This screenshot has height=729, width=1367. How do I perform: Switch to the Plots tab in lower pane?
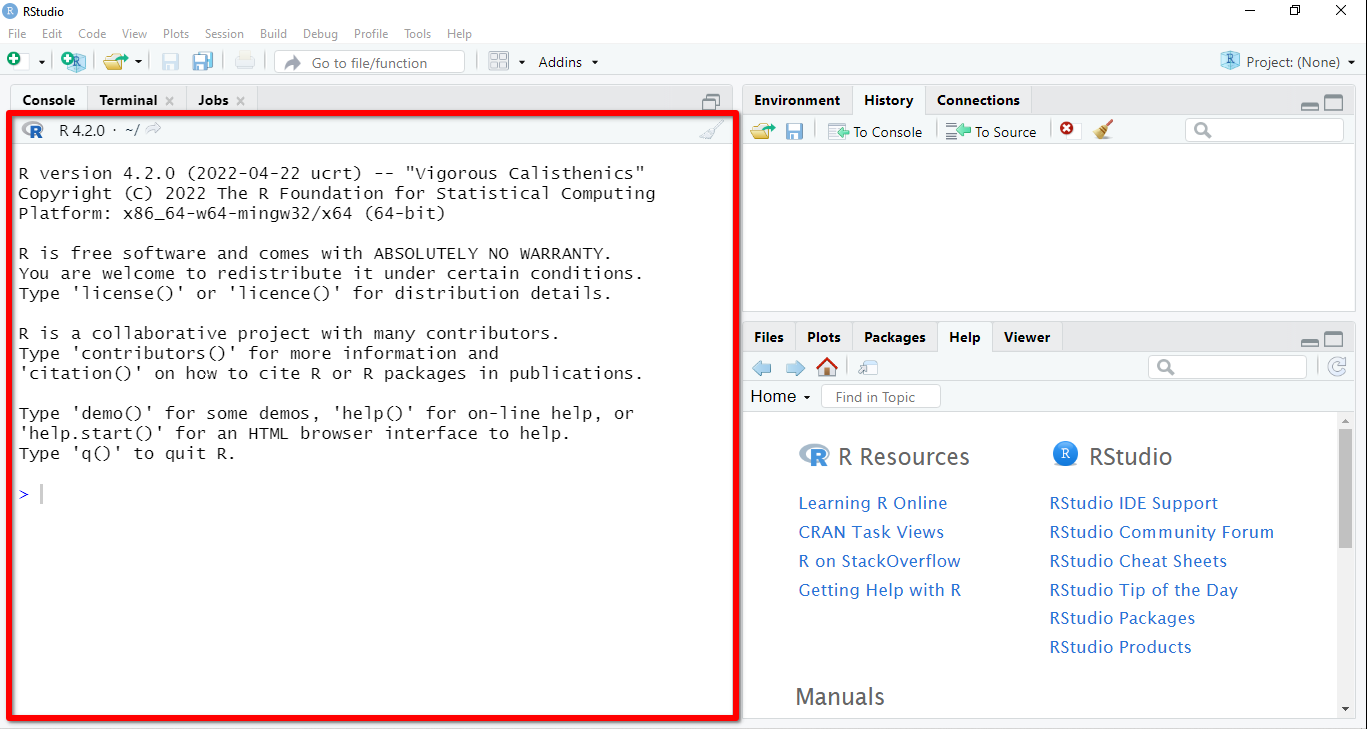coord(824,337)
